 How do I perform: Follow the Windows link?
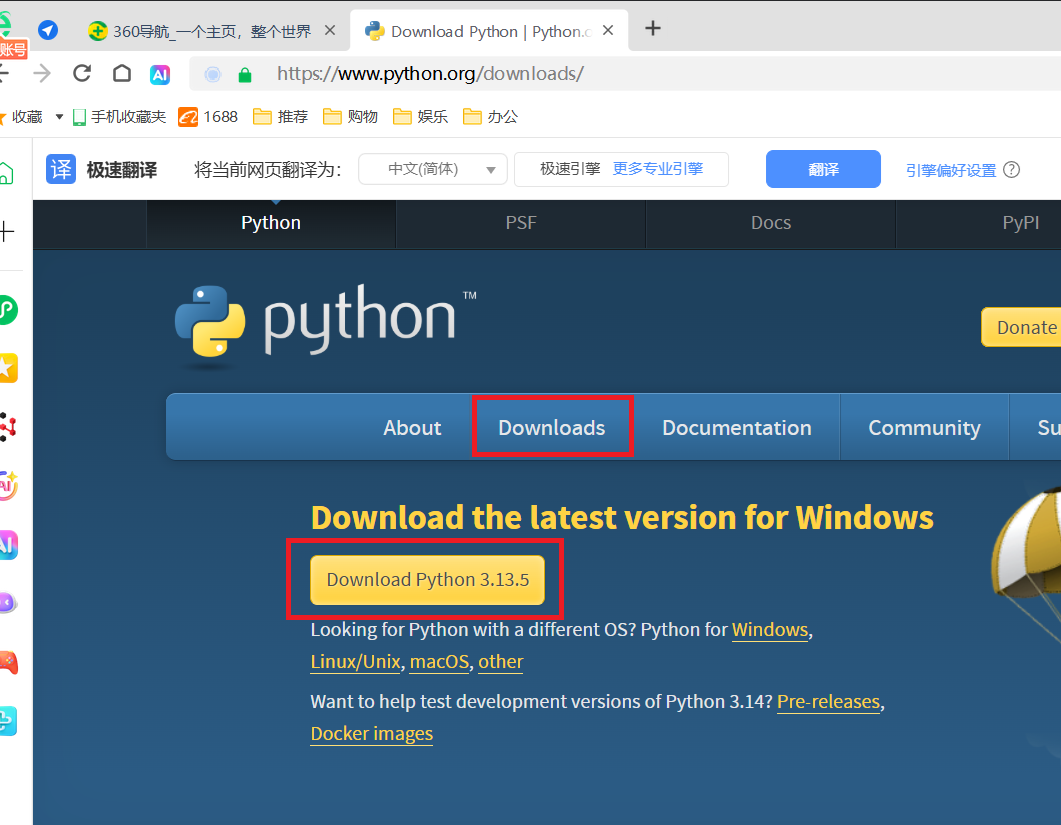770,630
